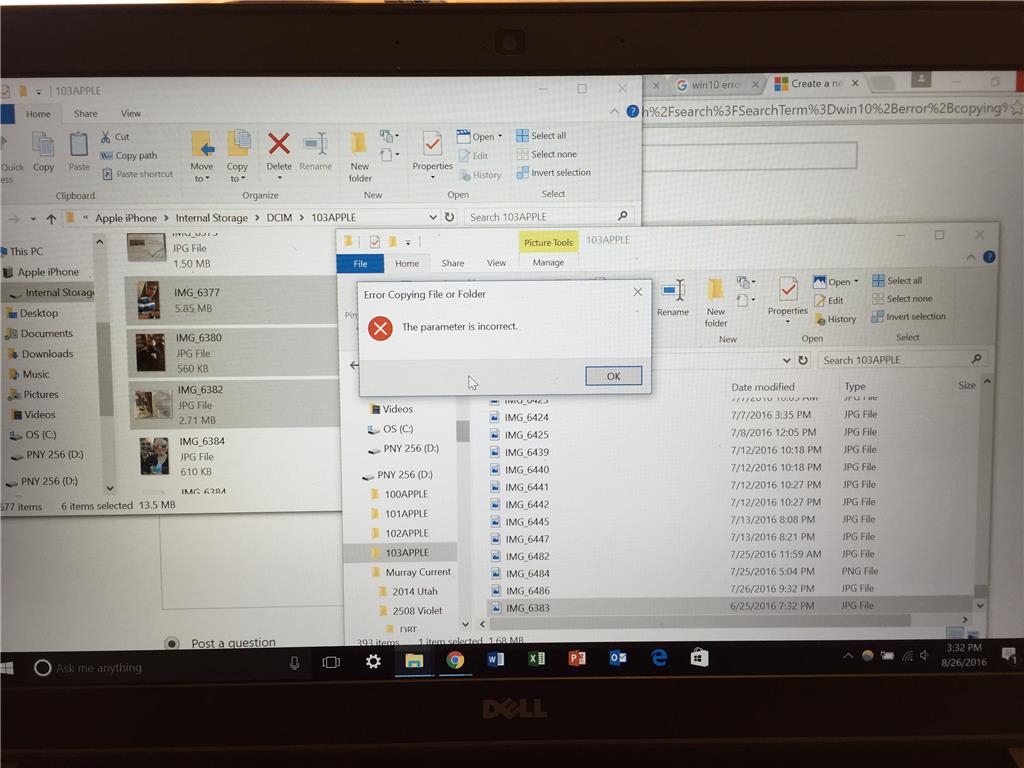Click OK in the error dialog
1024x768 pixels.
coord(613,376)
